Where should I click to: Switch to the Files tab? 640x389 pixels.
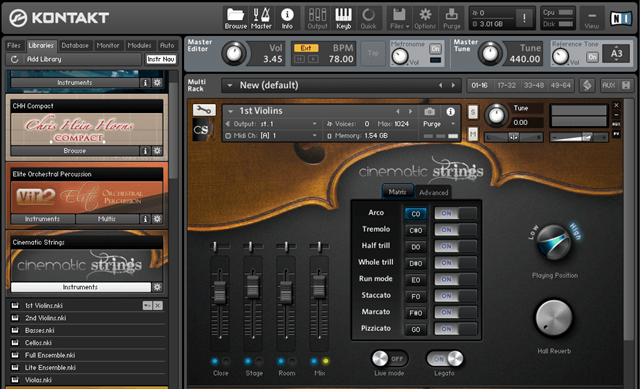point(14,45)
